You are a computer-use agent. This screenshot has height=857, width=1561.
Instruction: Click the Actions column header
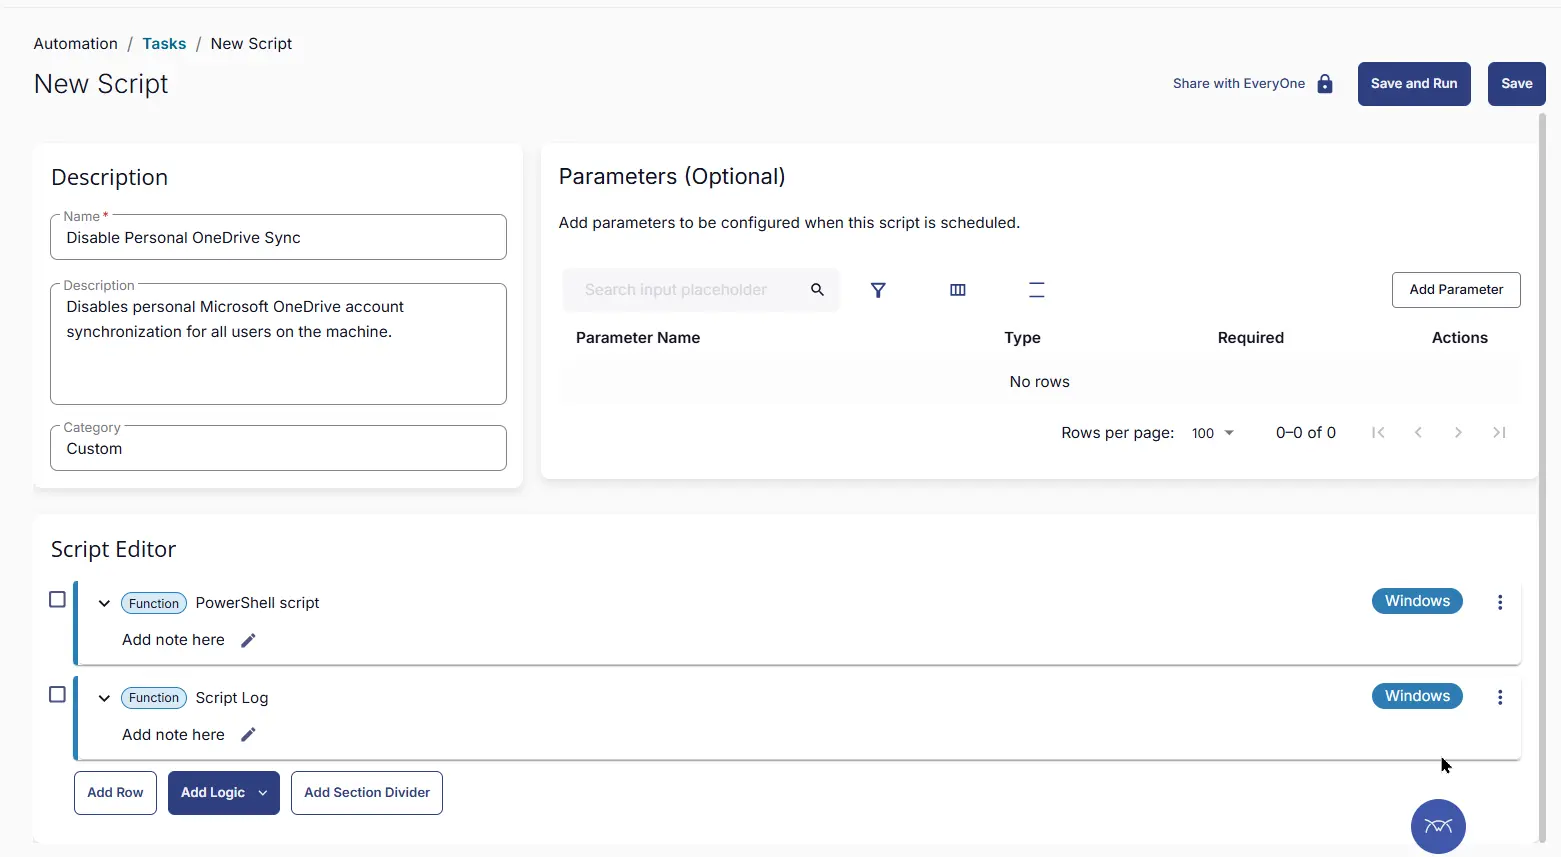click(1460, 338)
